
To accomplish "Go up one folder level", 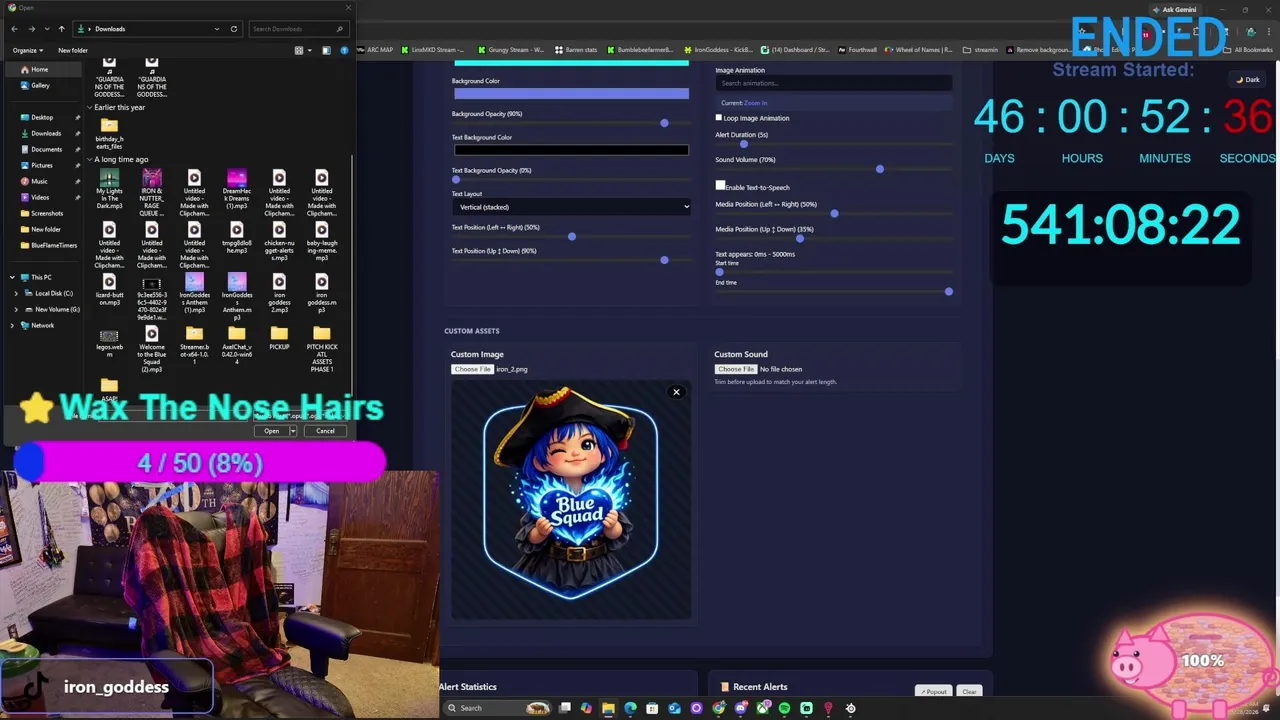I will point(61,29).
